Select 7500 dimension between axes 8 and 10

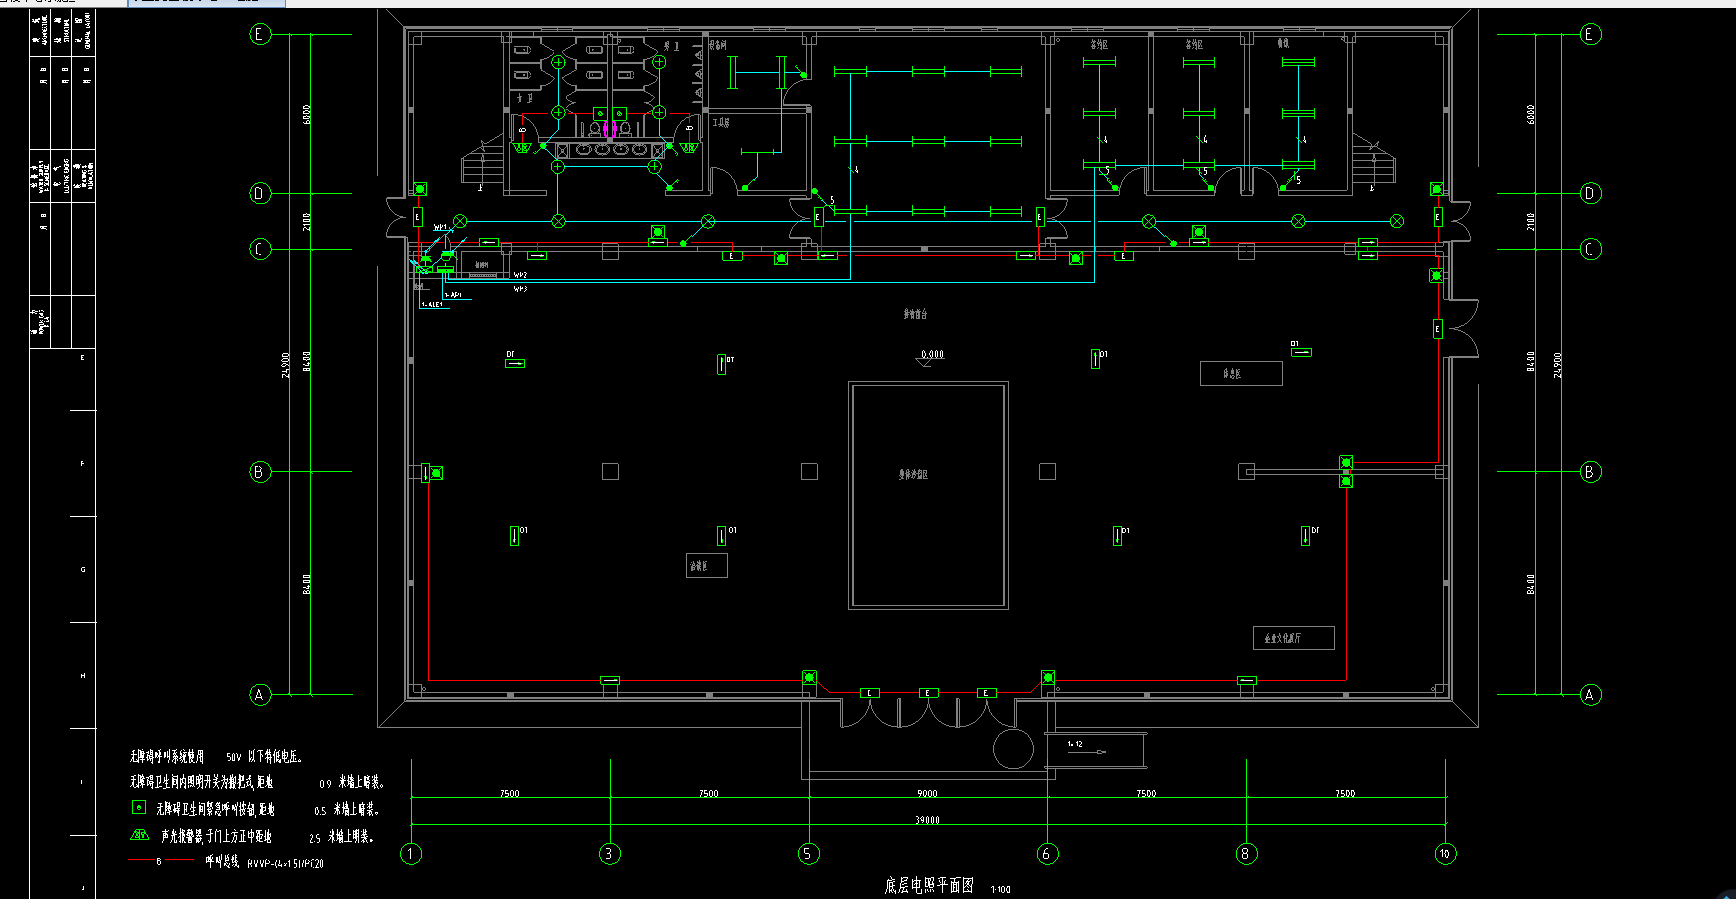tap(1345, 793)
